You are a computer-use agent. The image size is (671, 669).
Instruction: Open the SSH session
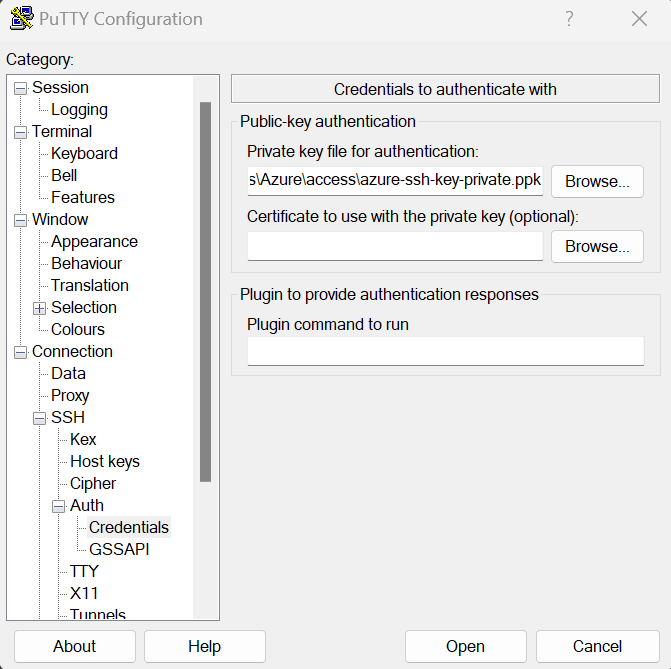(x=466, y=646)
